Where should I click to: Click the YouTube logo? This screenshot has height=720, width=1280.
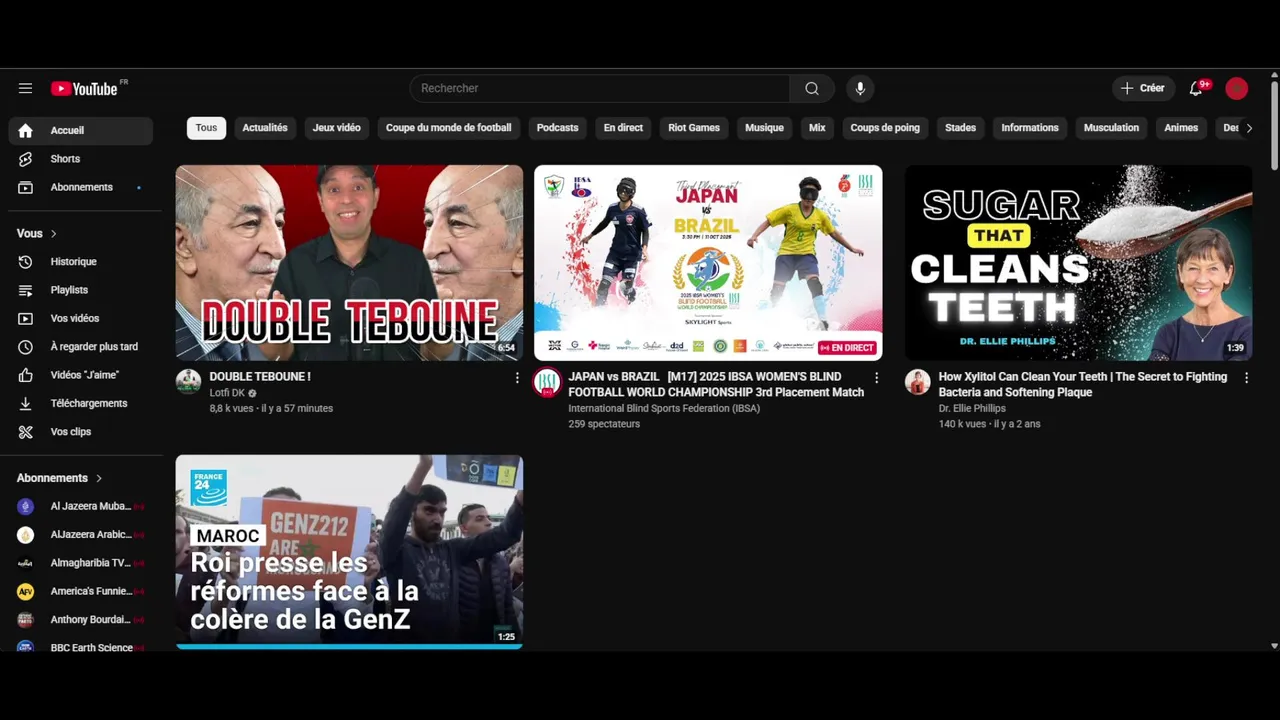pos(84,88)
